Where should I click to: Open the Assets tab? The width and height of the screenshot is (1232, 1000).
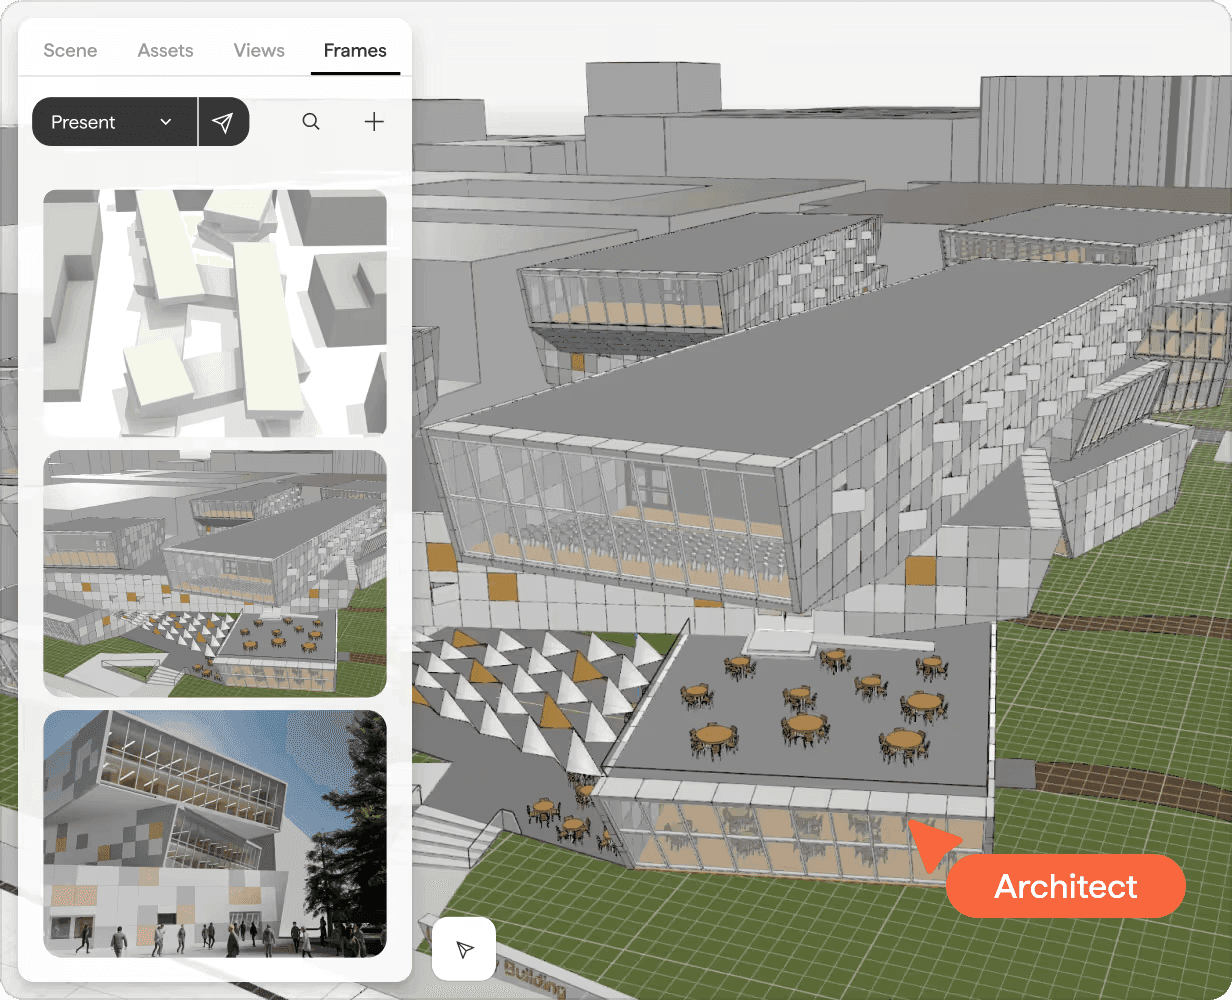click(x=165, y=50)
